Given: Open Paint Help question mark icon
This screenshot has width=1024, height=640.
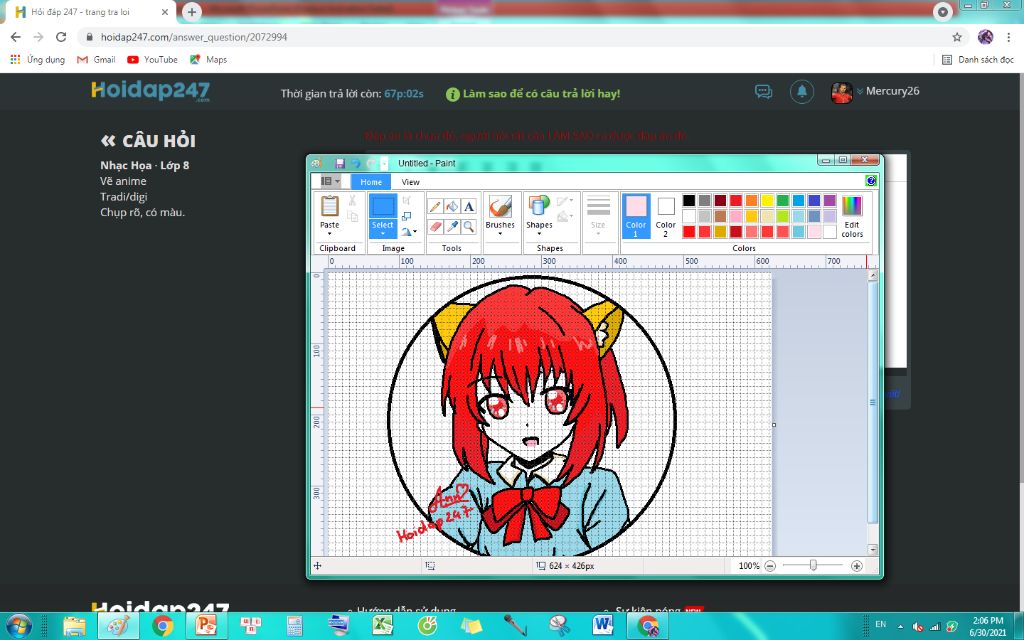Looking at the screenshot, I should pyautogui.click(x=871, y=181).
